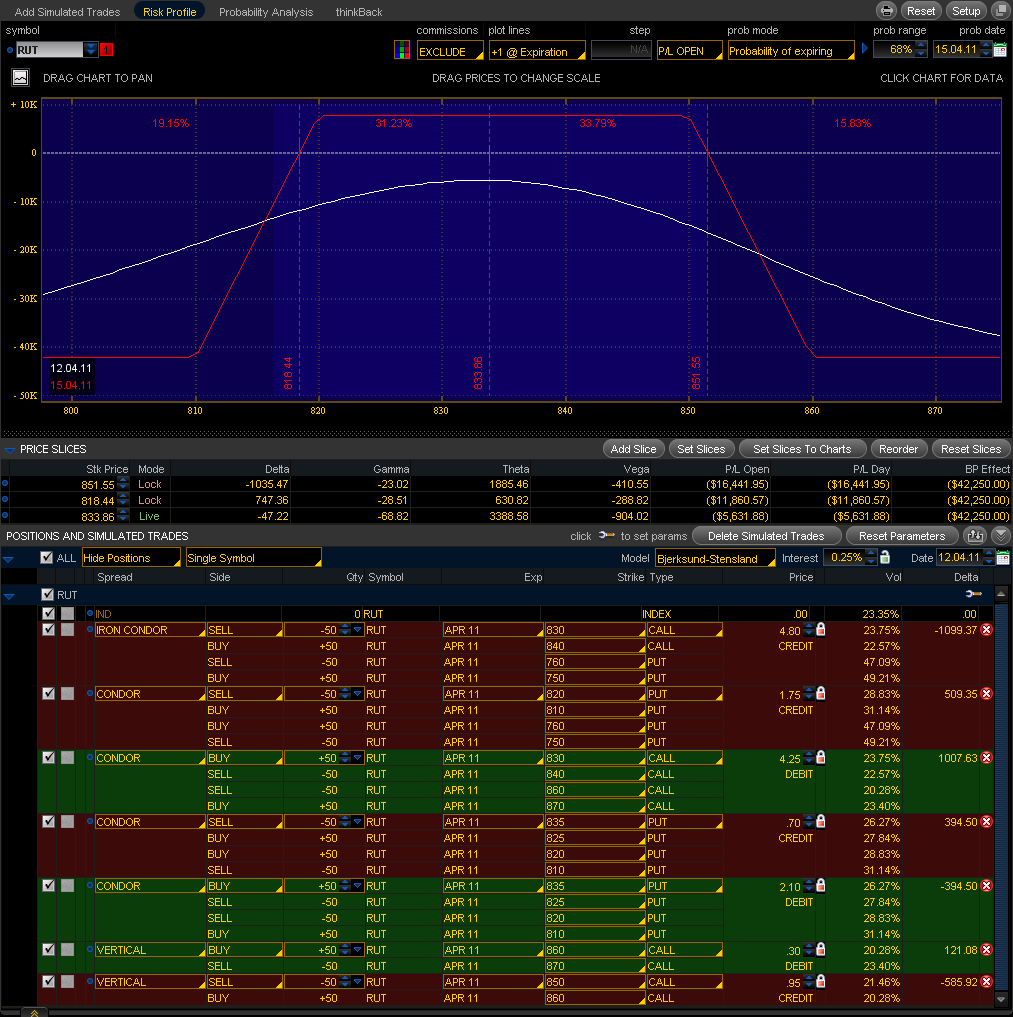1013x1017 pixels.
Task: Open the P/L OPEN dropdown
Action: pyautogui.click(x=689, y=51)
